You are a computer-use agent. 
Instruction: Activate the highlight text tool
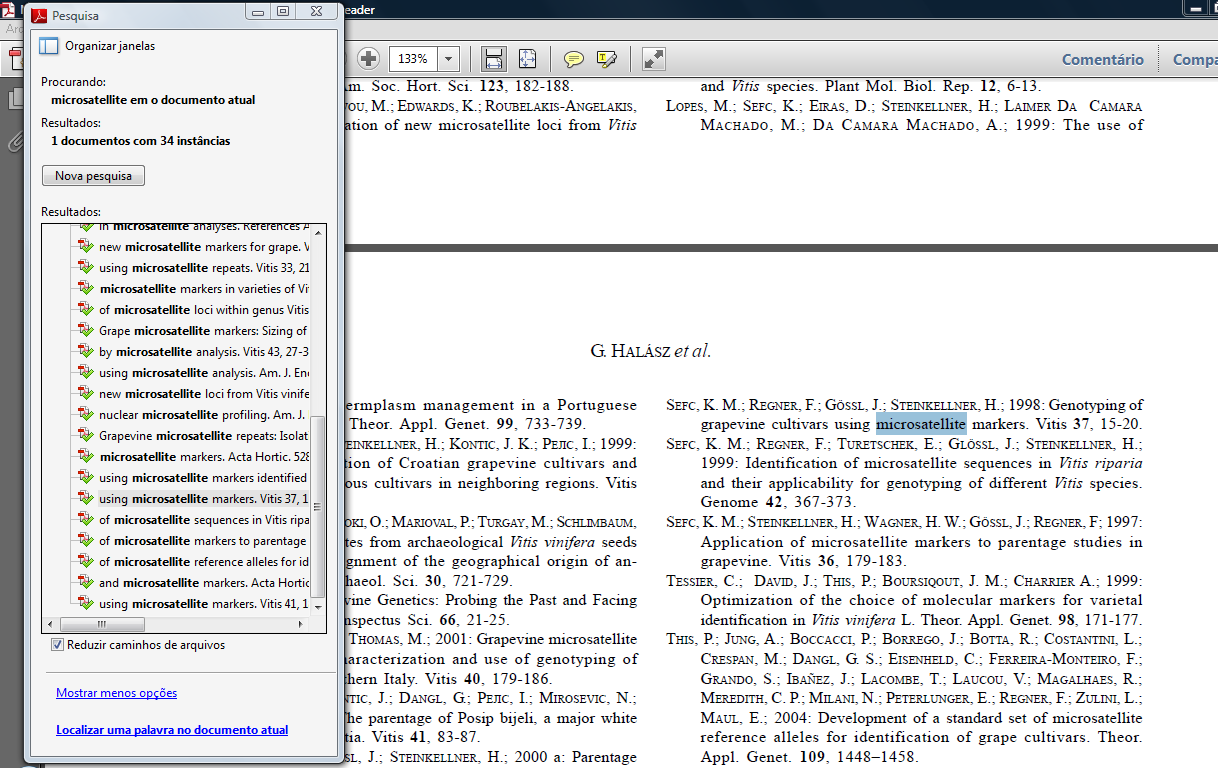[607, 59]
